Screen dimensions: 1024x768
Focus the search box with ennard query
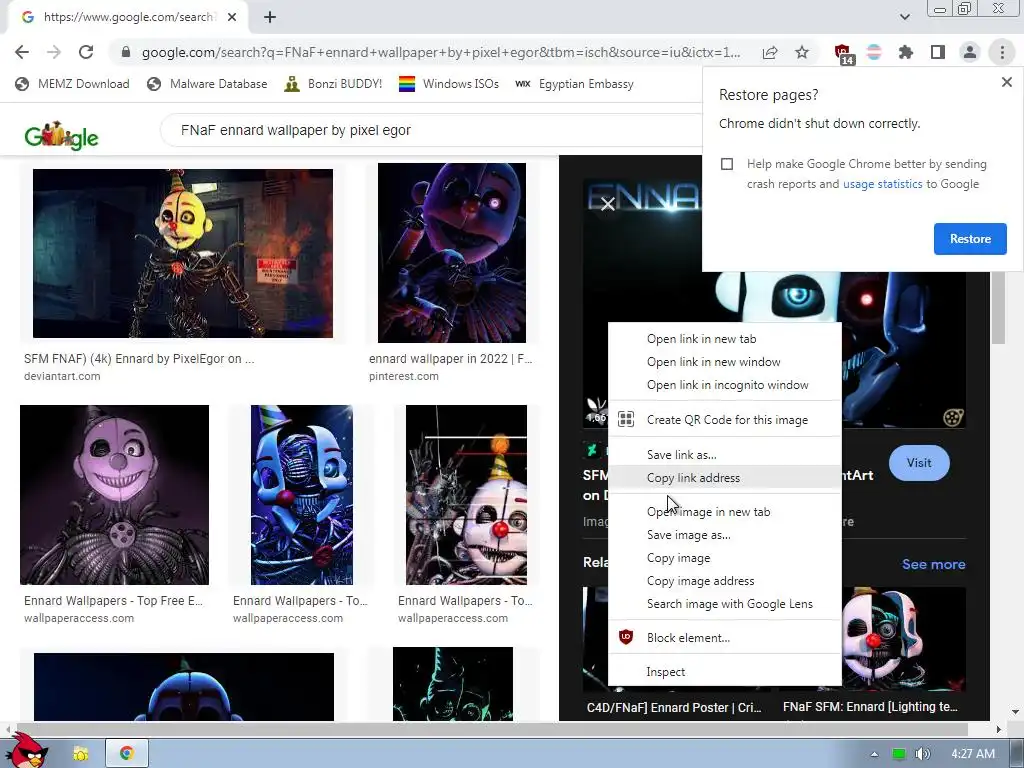431,130
